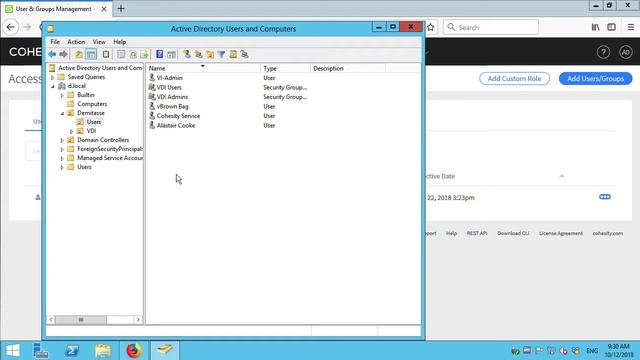Toggle the Show/Hide Console Tree toolbar icon
The image size is (640, 360).
click(x=91, y=54)
